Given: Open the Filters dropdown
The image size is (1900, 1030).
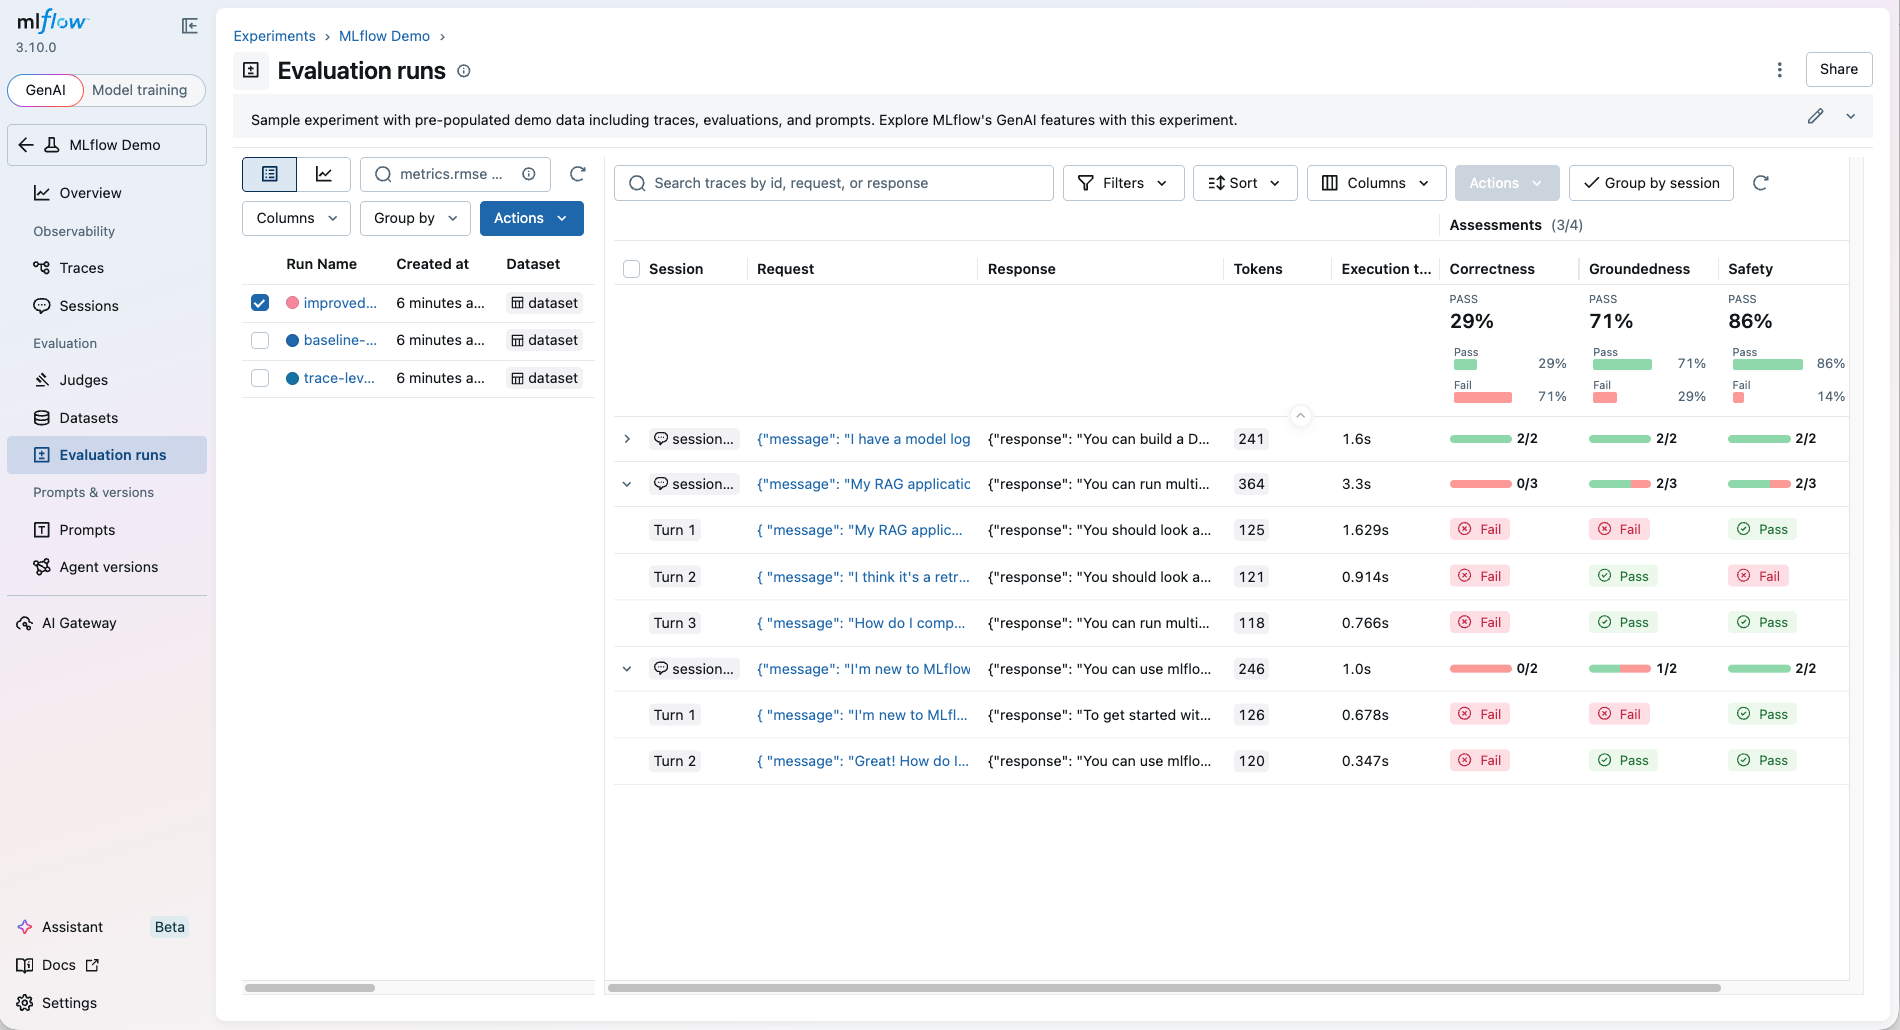Looking at the screenshot, I should pos(1122,182).
